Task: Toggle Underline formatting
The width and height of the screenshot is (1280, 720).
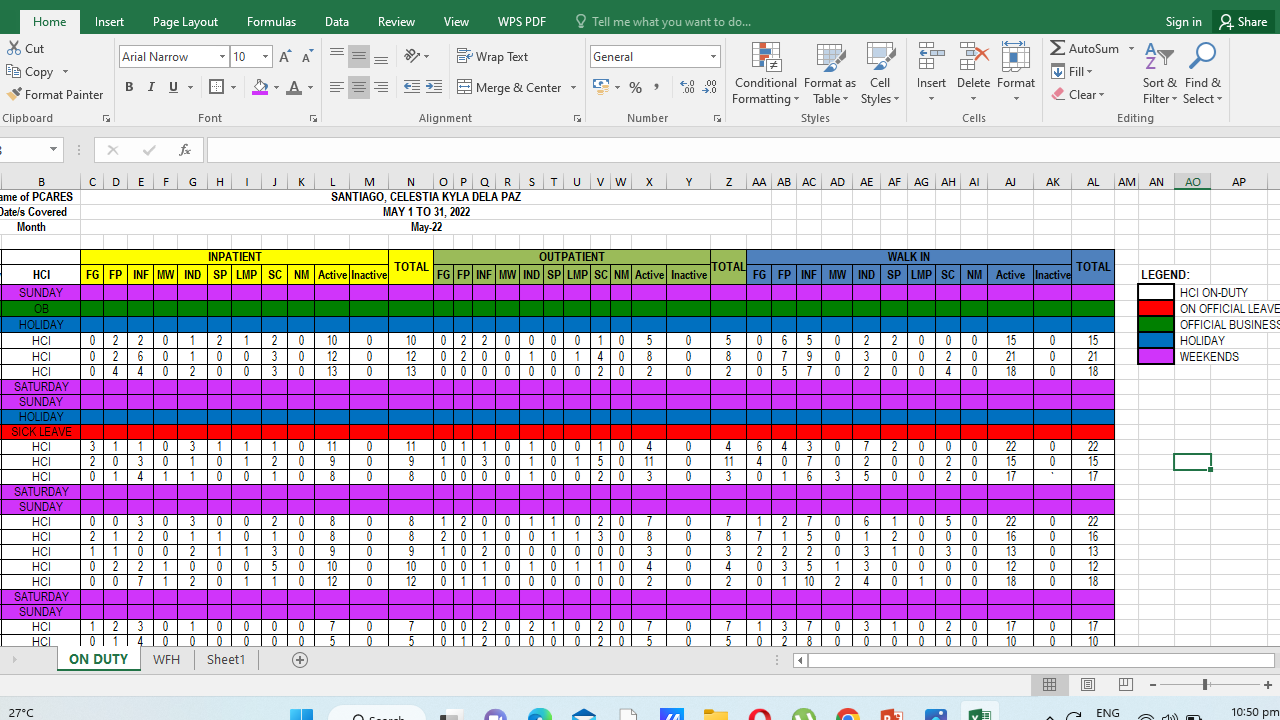Action: pos(173,87)
